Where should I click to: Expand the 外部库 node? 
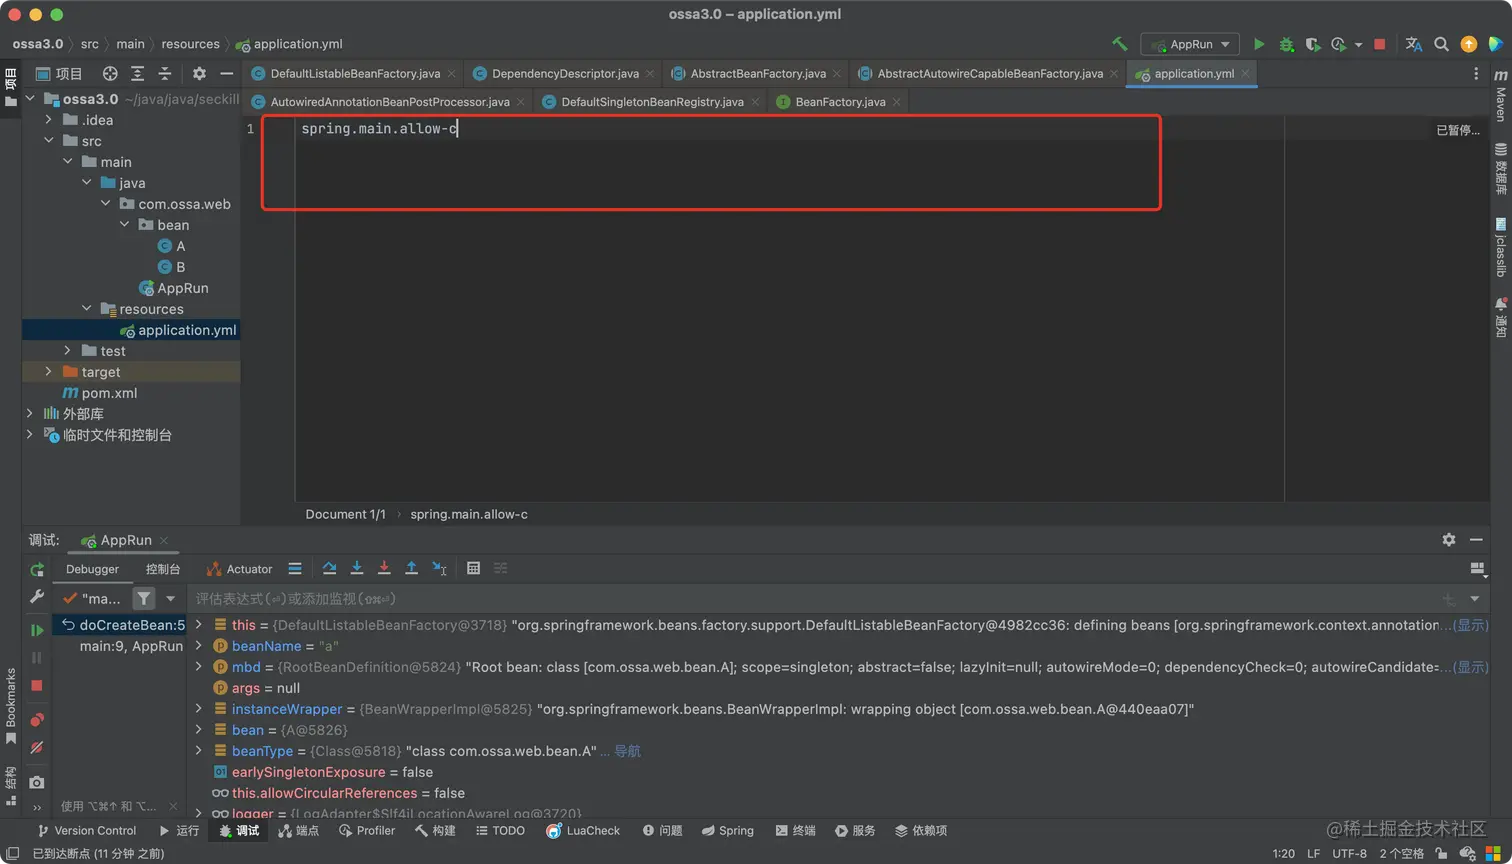click(x=29, y=414)
